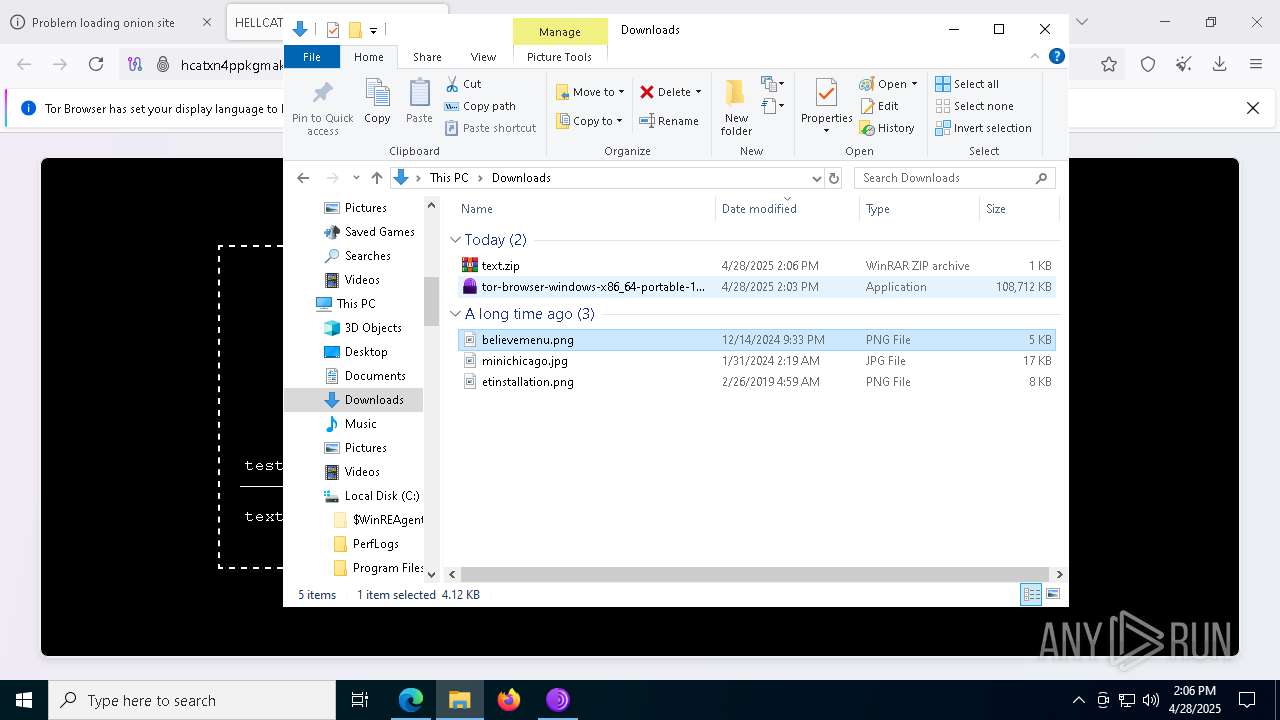Switch to the View ribbon tab

pos(483,57)
